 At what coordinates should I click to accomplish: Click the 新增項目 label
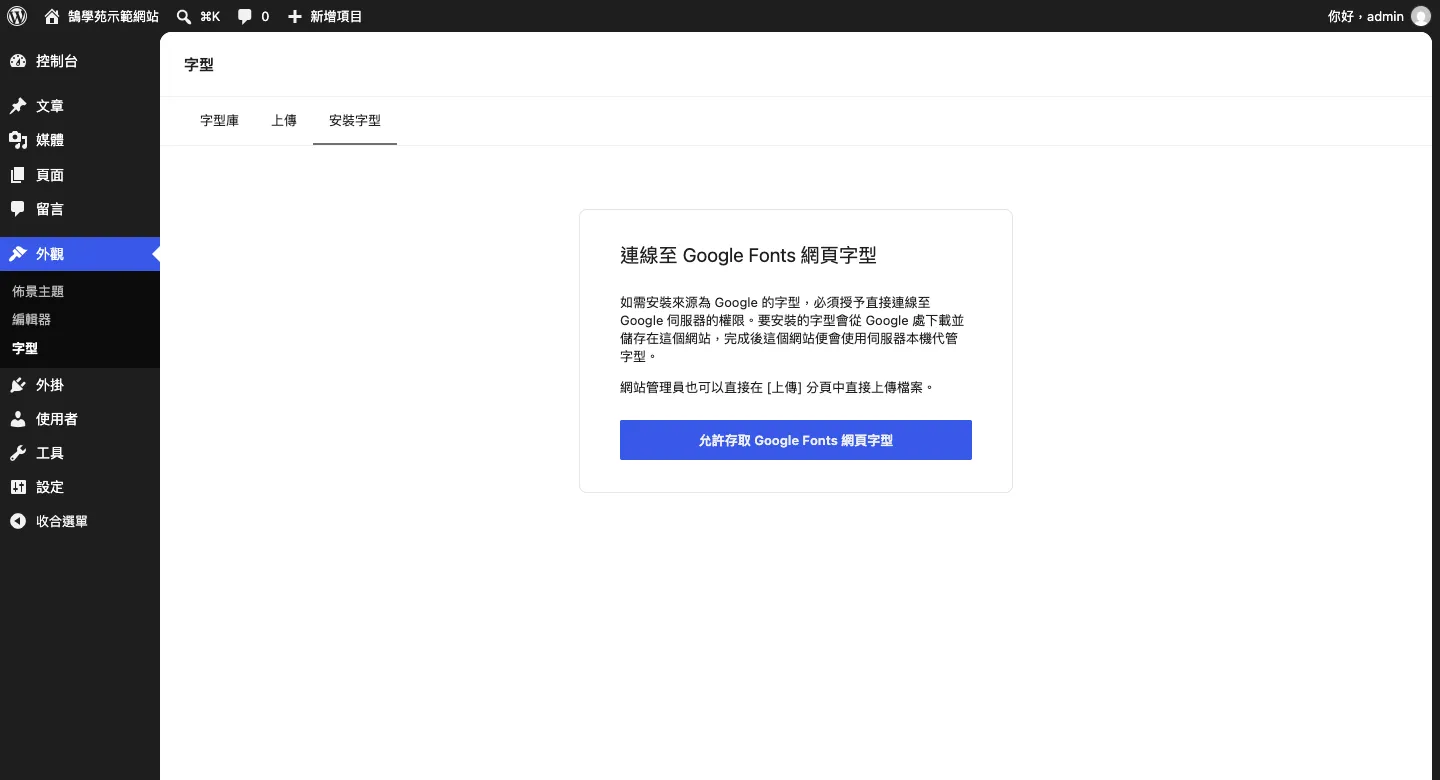tap(336, 16)
